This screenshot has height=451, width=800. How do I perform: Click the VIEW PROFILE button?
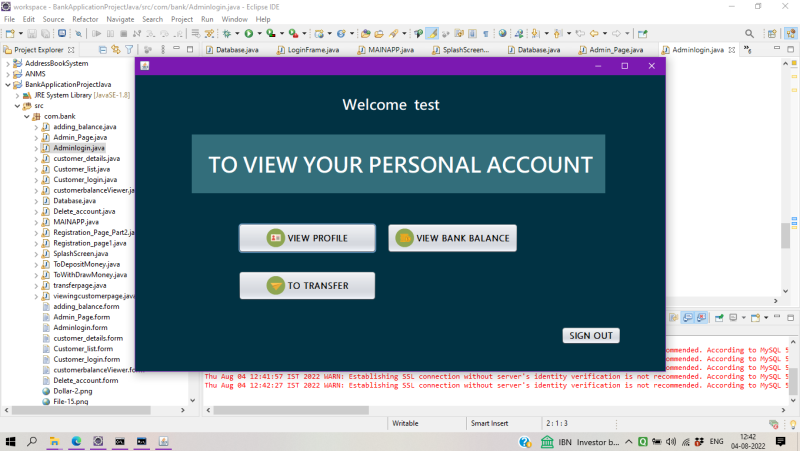click(307, 238)
